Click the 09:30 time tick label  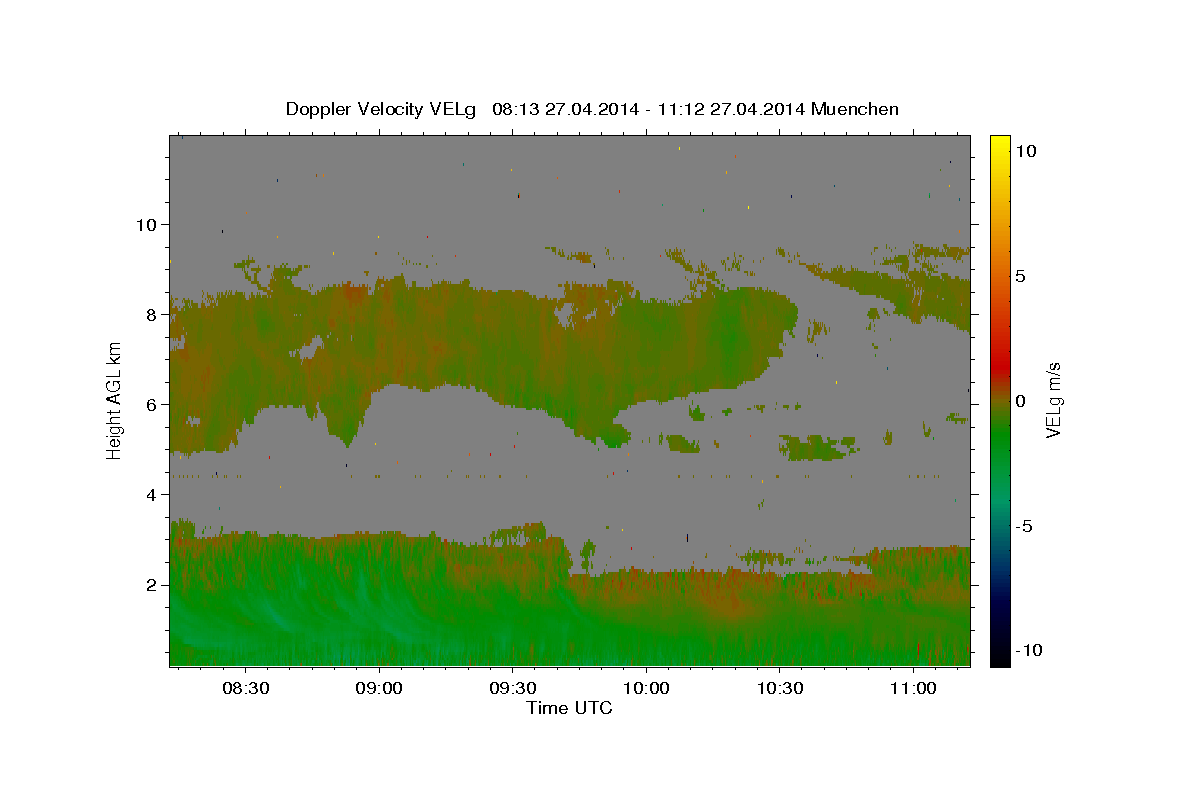pyautogui.click(x=513, y=688)
